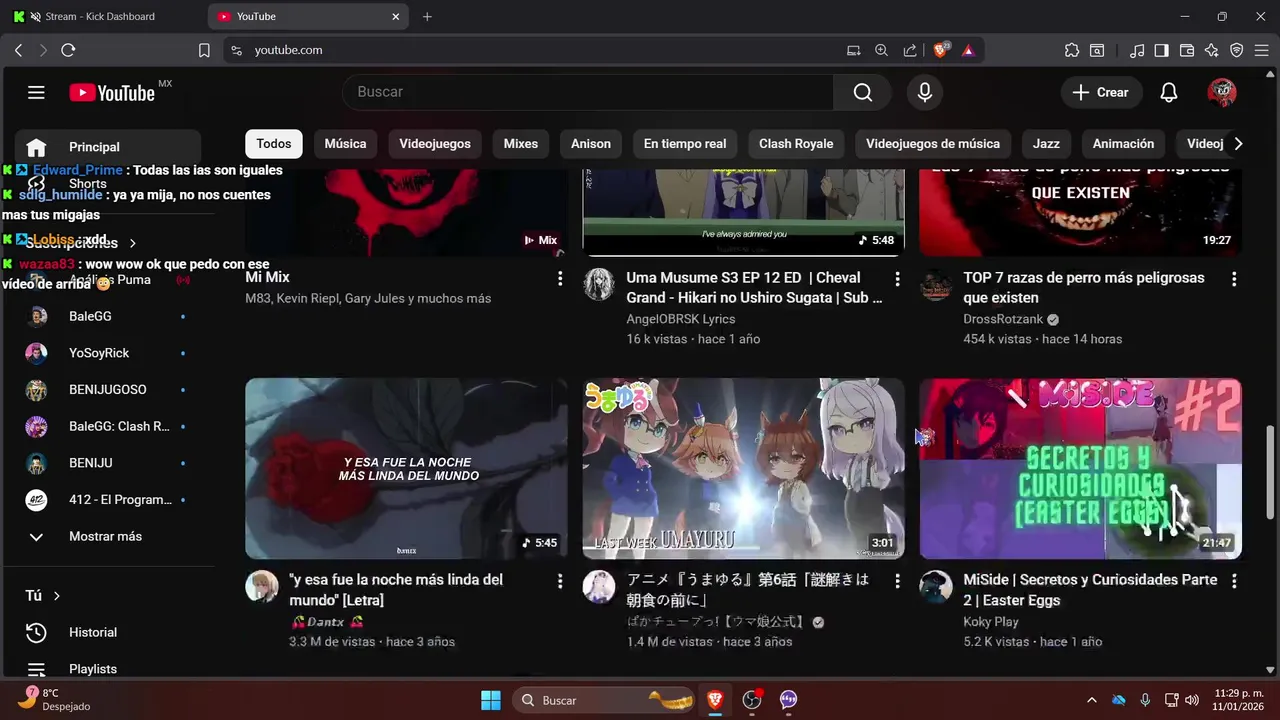Bookmark this page
The width and height of the screenshot is (1280, 720).
204,50
